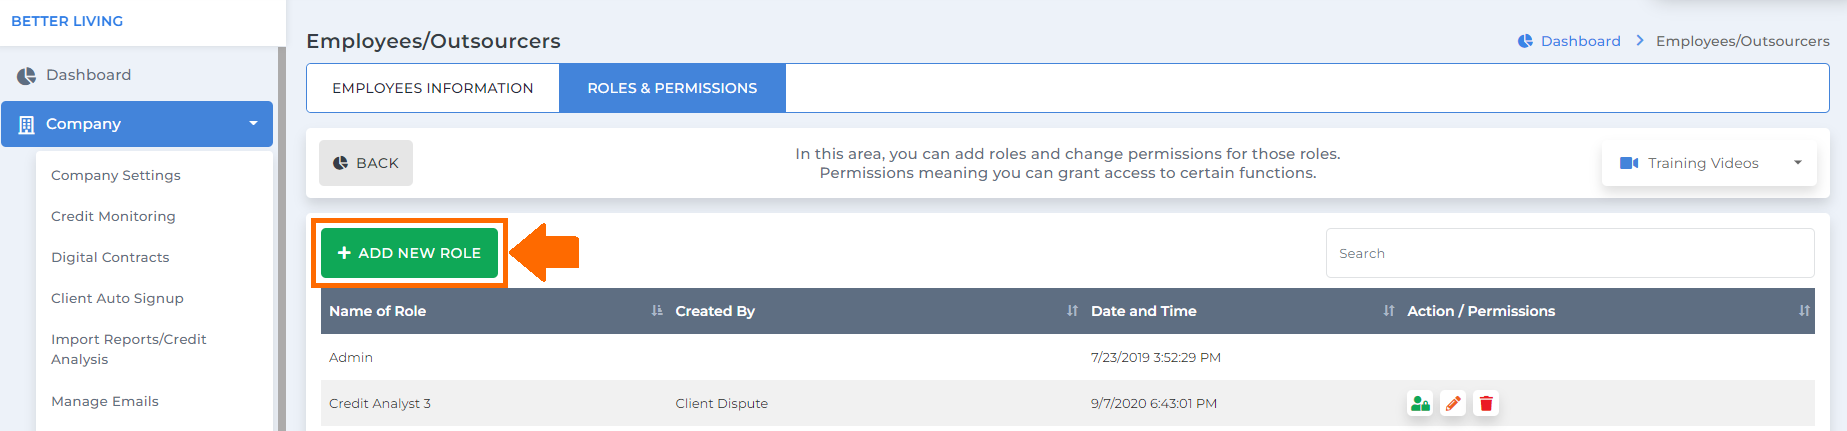
Task: Click the Company building icon
Action: point(27,125)
